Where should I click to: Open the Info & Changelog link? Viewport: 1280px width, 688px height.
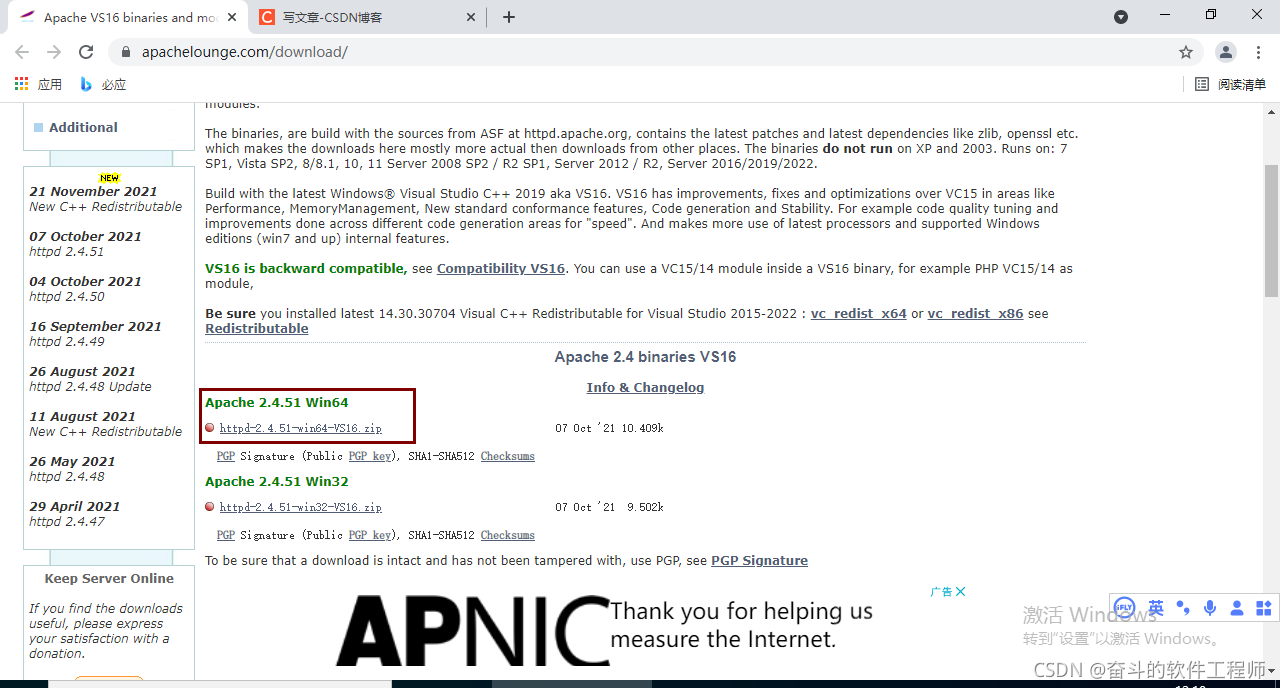tap(645, 387)
